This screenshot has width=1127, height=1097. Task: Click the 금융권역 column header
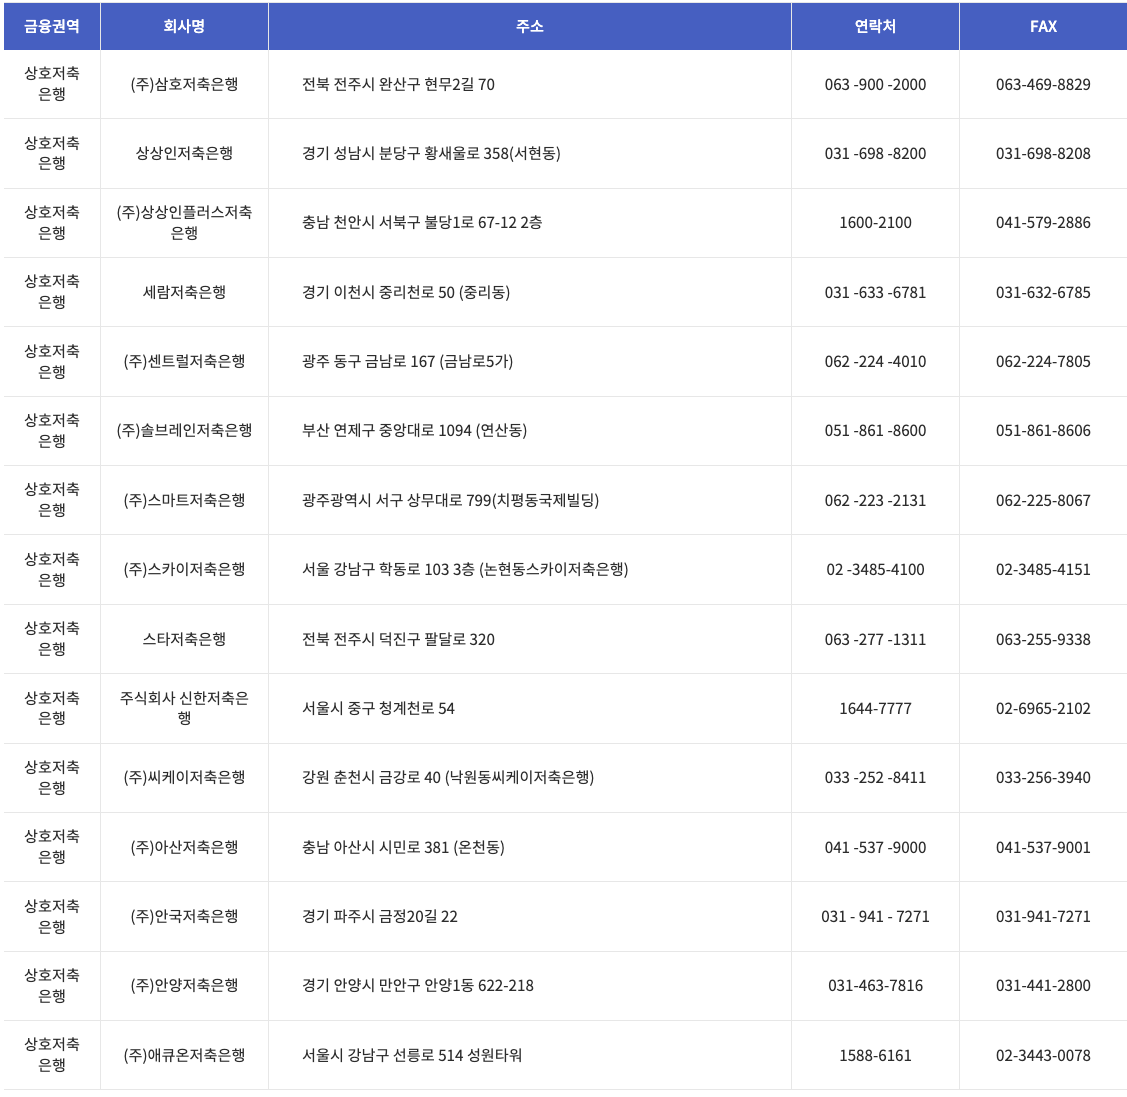point(52,27)
